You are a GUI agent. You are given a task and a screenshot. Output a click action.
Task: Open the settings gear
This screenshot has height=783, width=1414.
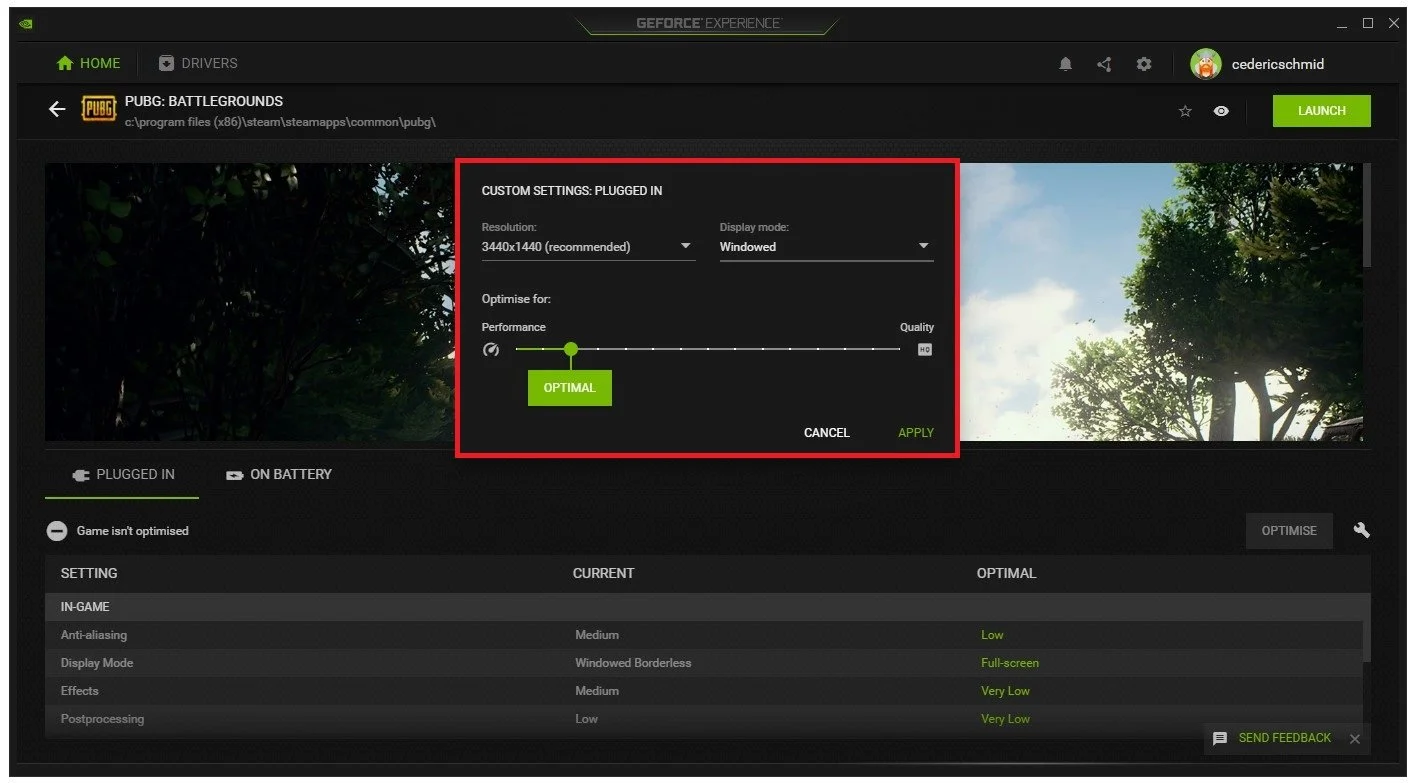1144,64
